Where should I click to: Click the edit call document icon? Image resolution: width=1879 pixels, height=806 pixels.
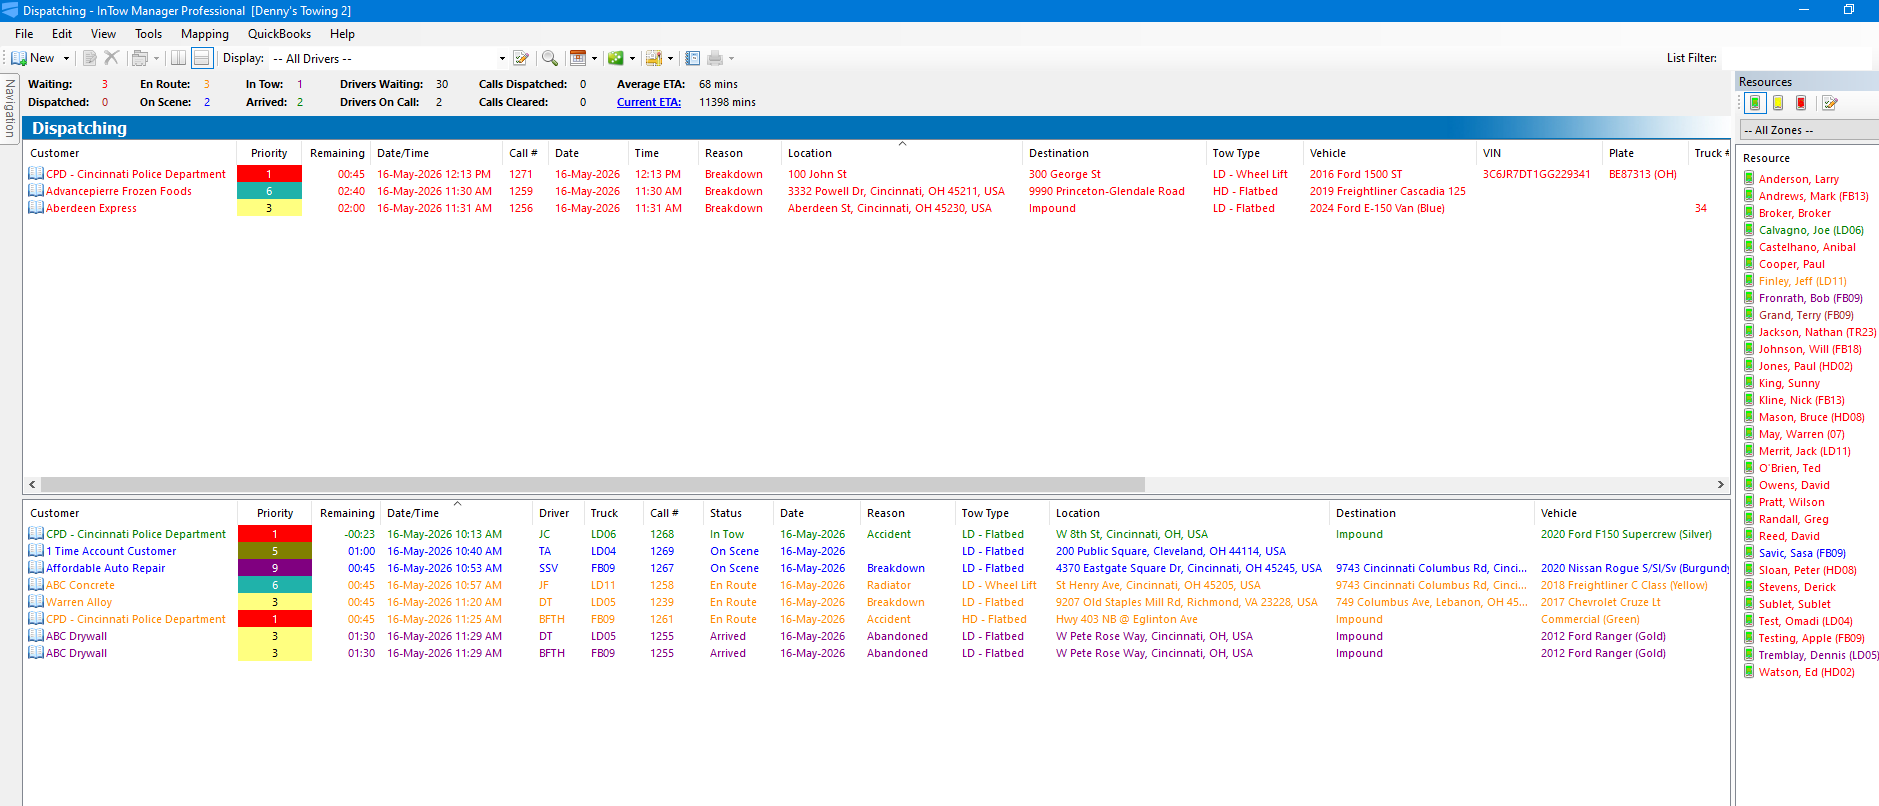tap(89, 58)
